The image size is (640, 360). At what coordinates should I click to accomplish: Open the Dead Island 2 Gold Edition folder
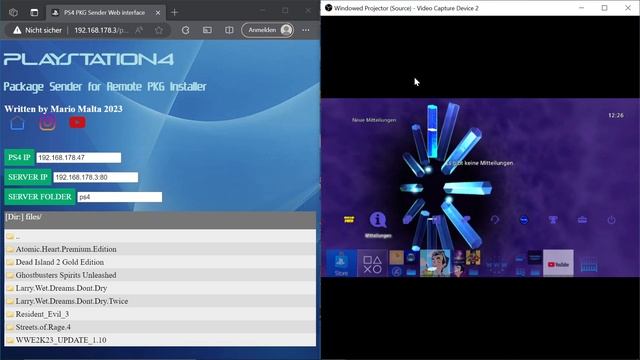click(x=160, y=262)
